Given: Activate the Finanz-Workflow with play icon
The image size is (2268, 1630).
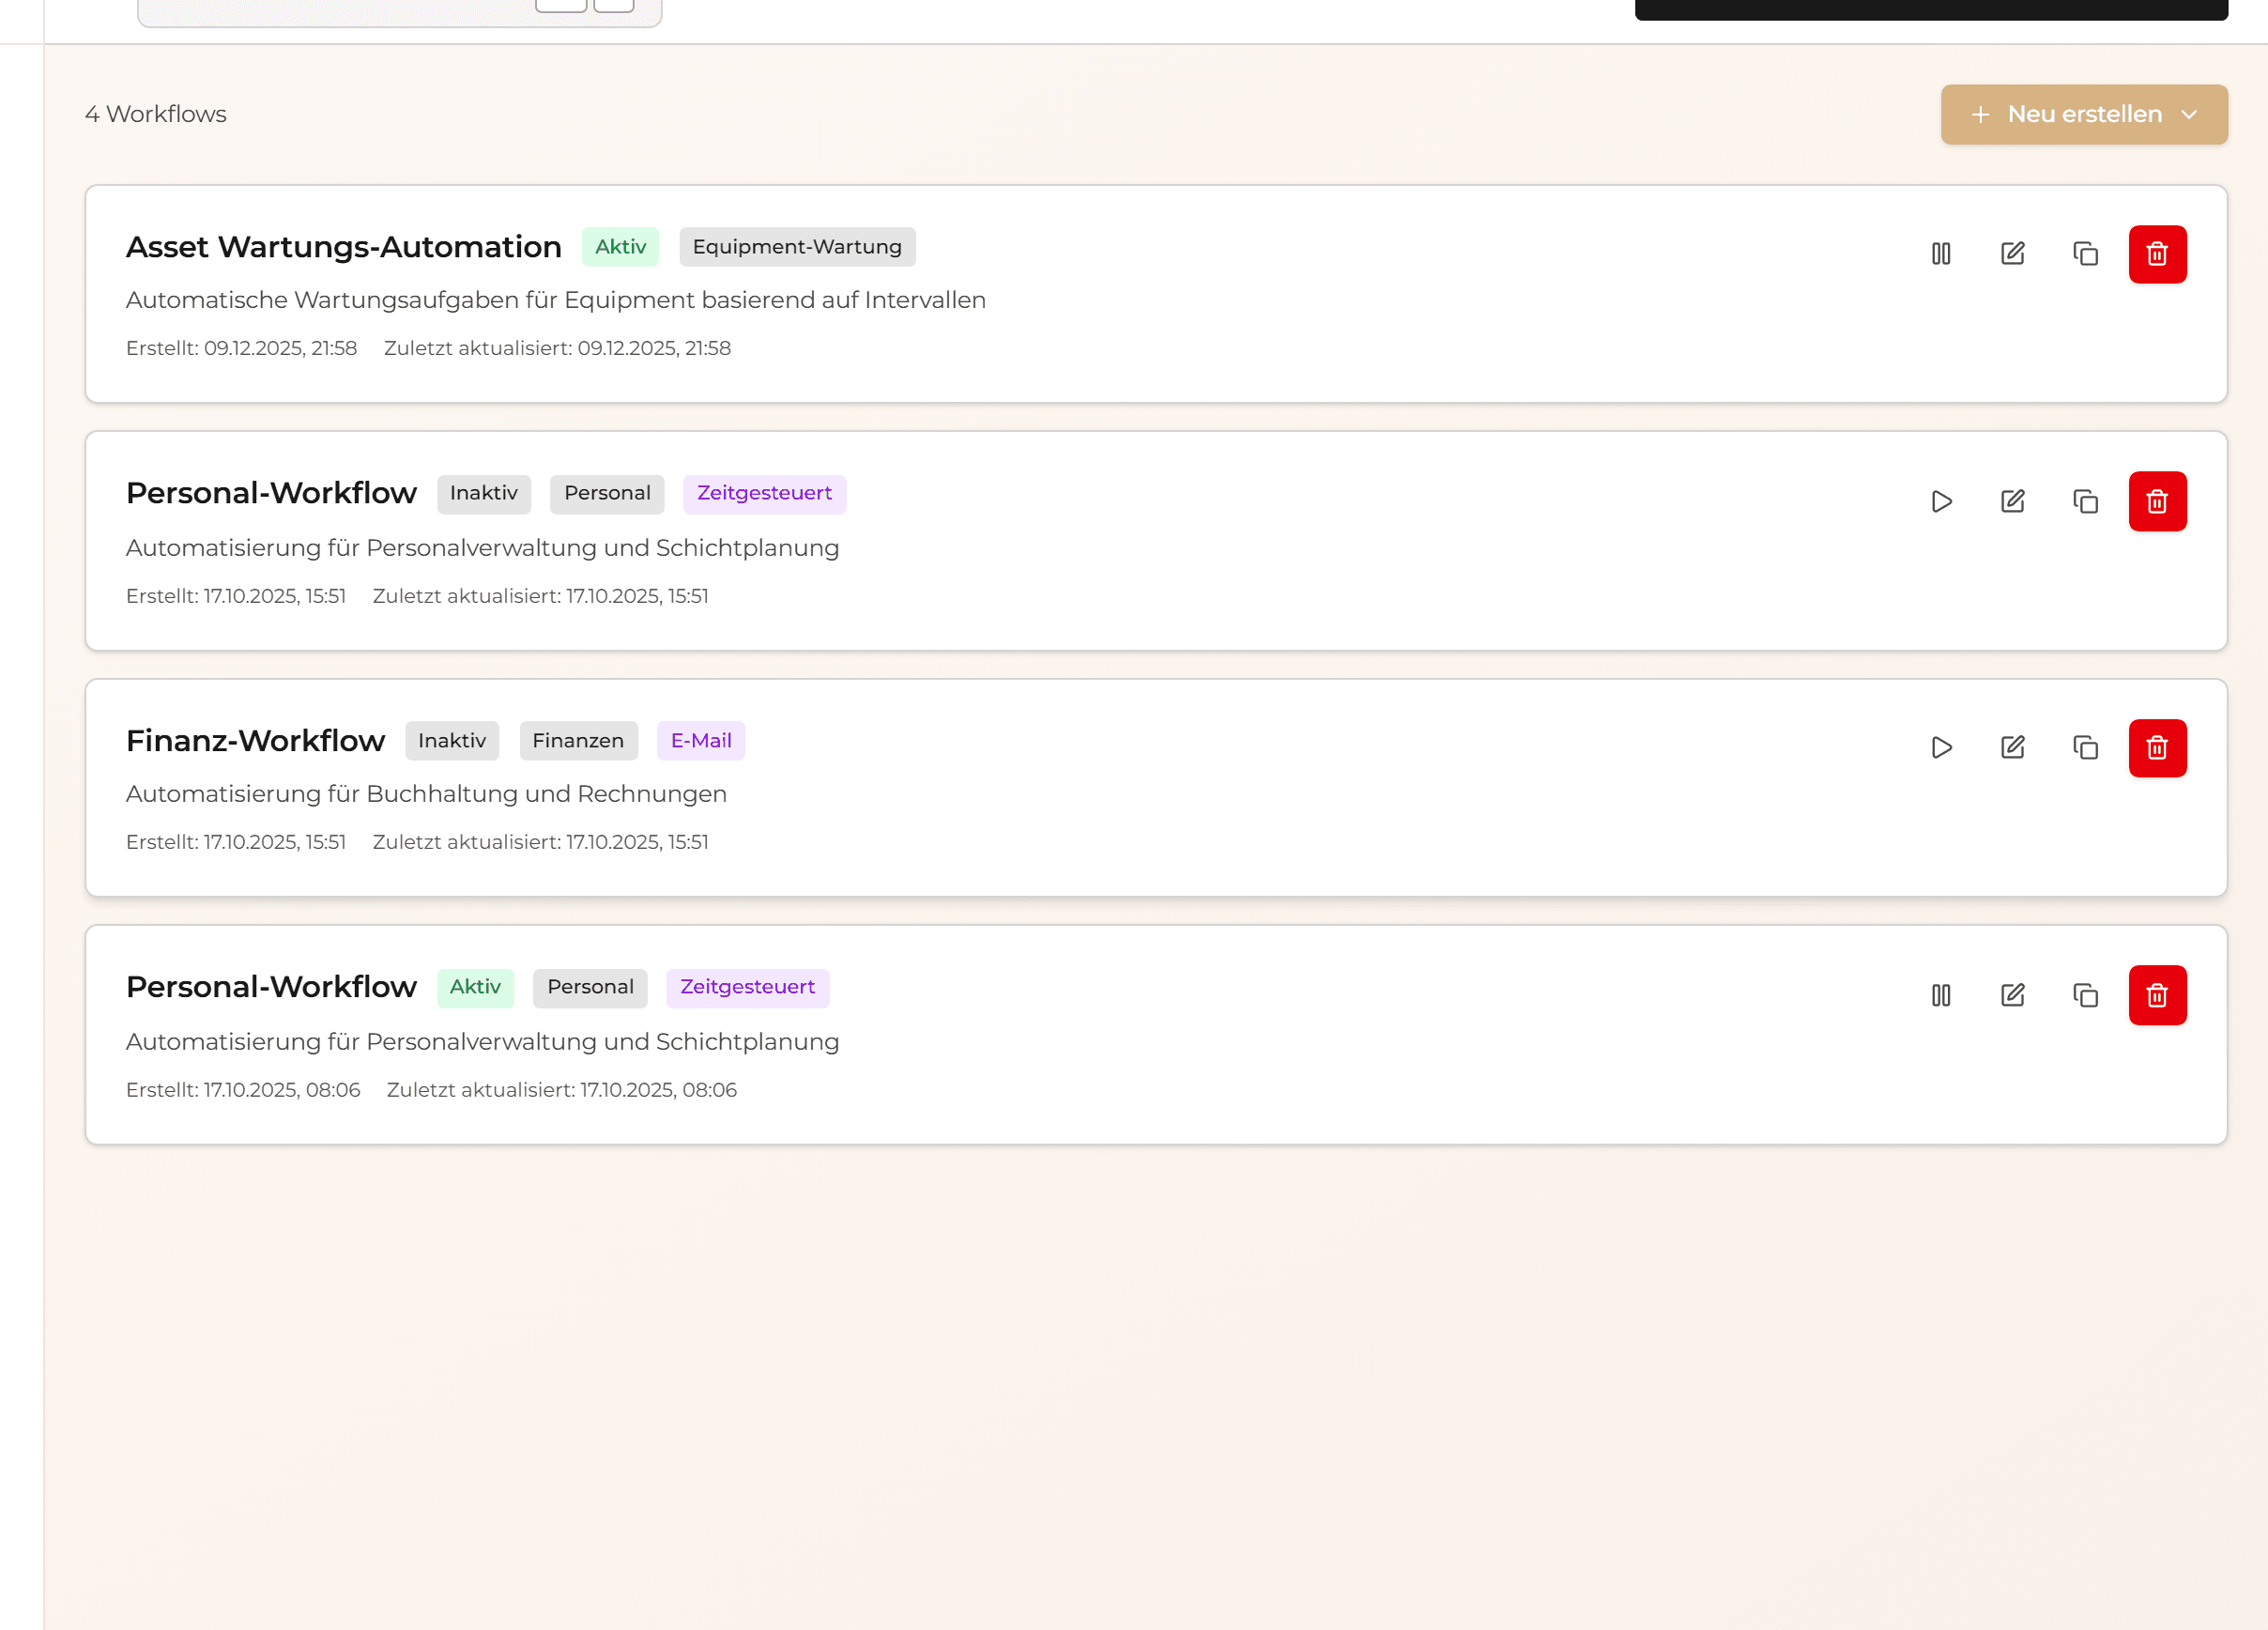Looking at the screenshot, I should tap(1941, 748).
